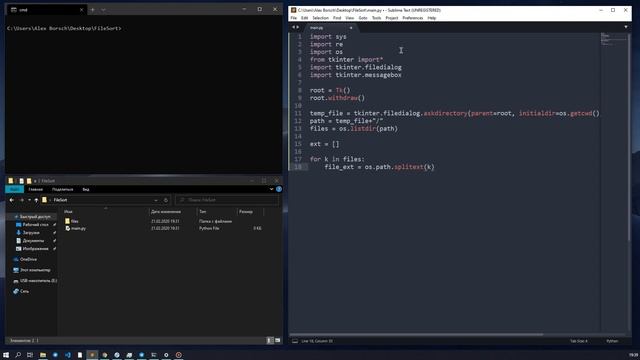Toggle the side bar icon in Sublime status bar

point(295,341)
